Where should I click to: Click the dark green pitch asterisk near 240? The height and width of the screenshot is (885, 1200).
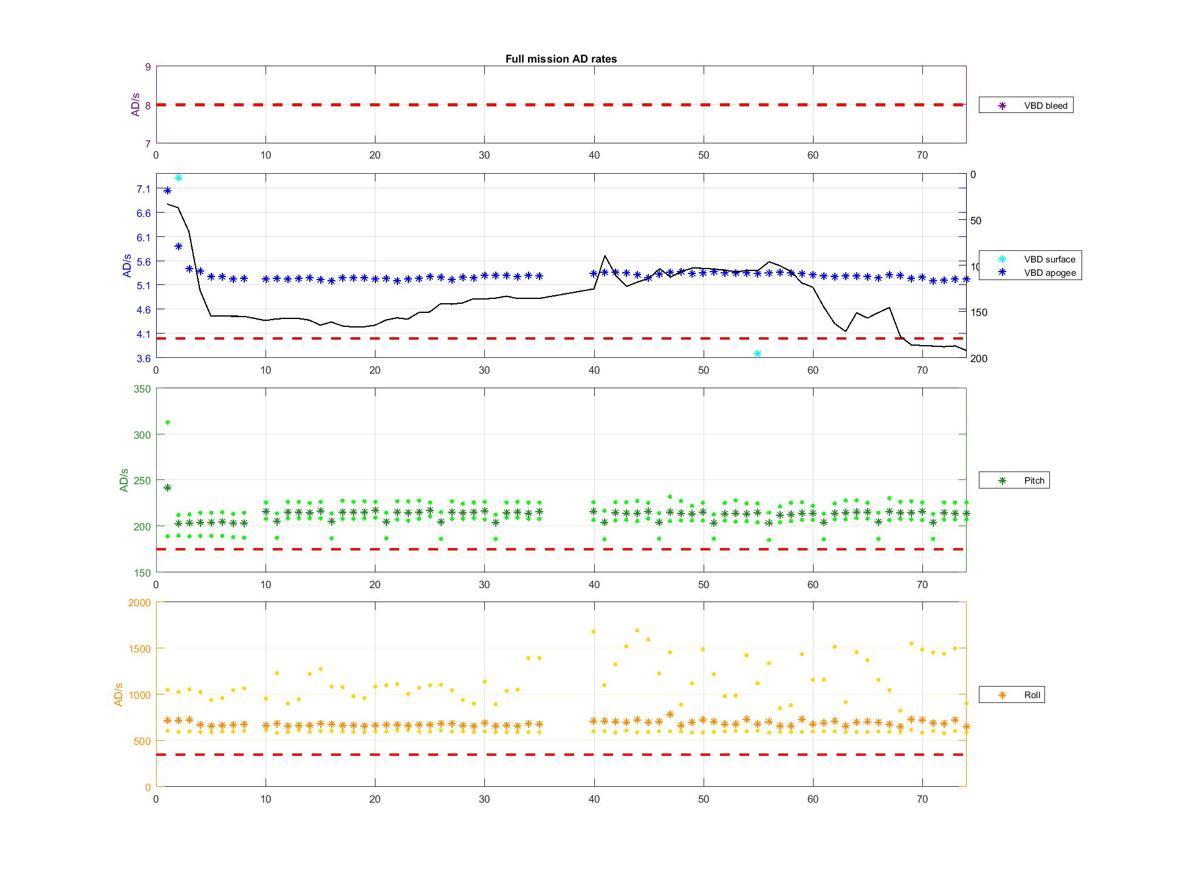pos(167,488)
